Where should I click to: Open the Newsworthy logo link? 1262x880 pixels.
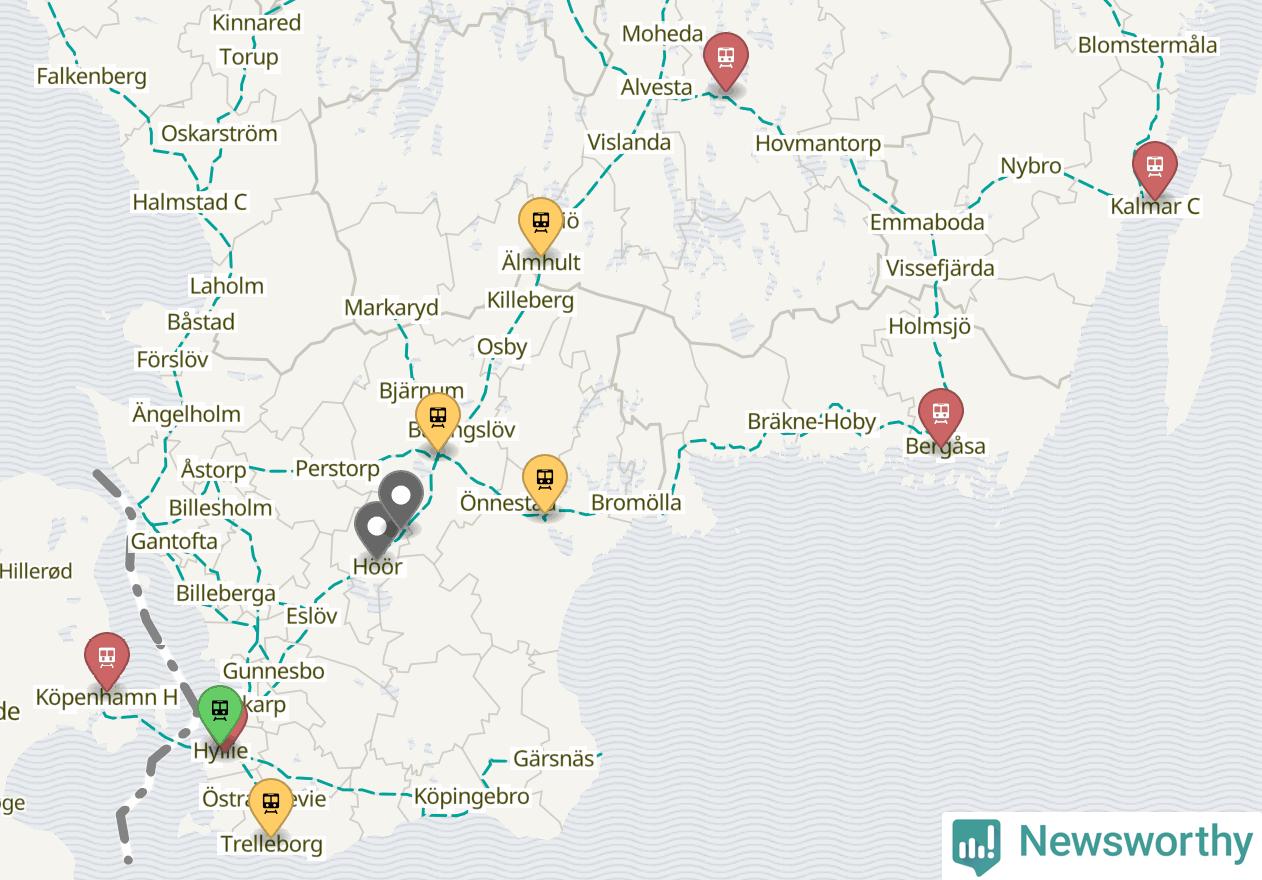pos(1102,843)
